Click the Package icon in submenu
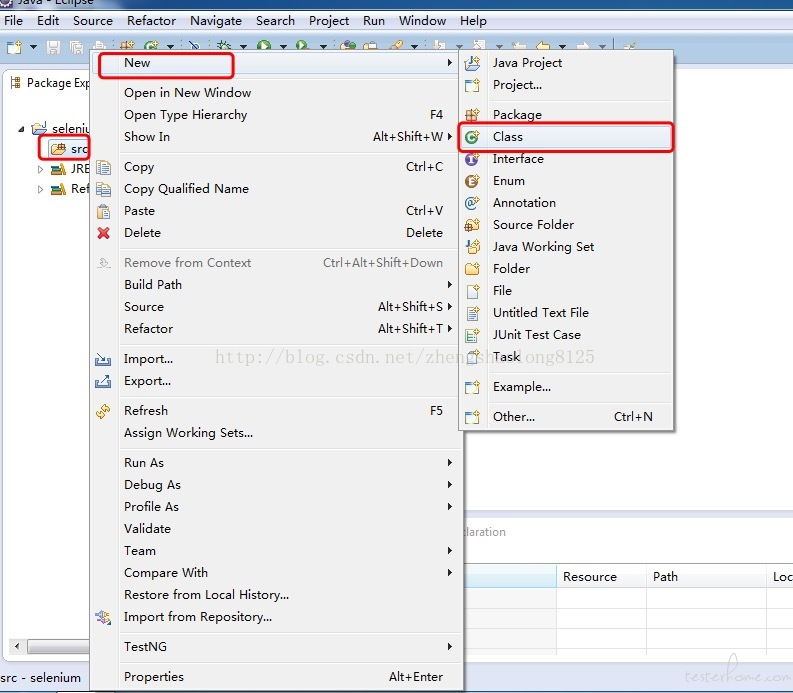 coord(472,115)
